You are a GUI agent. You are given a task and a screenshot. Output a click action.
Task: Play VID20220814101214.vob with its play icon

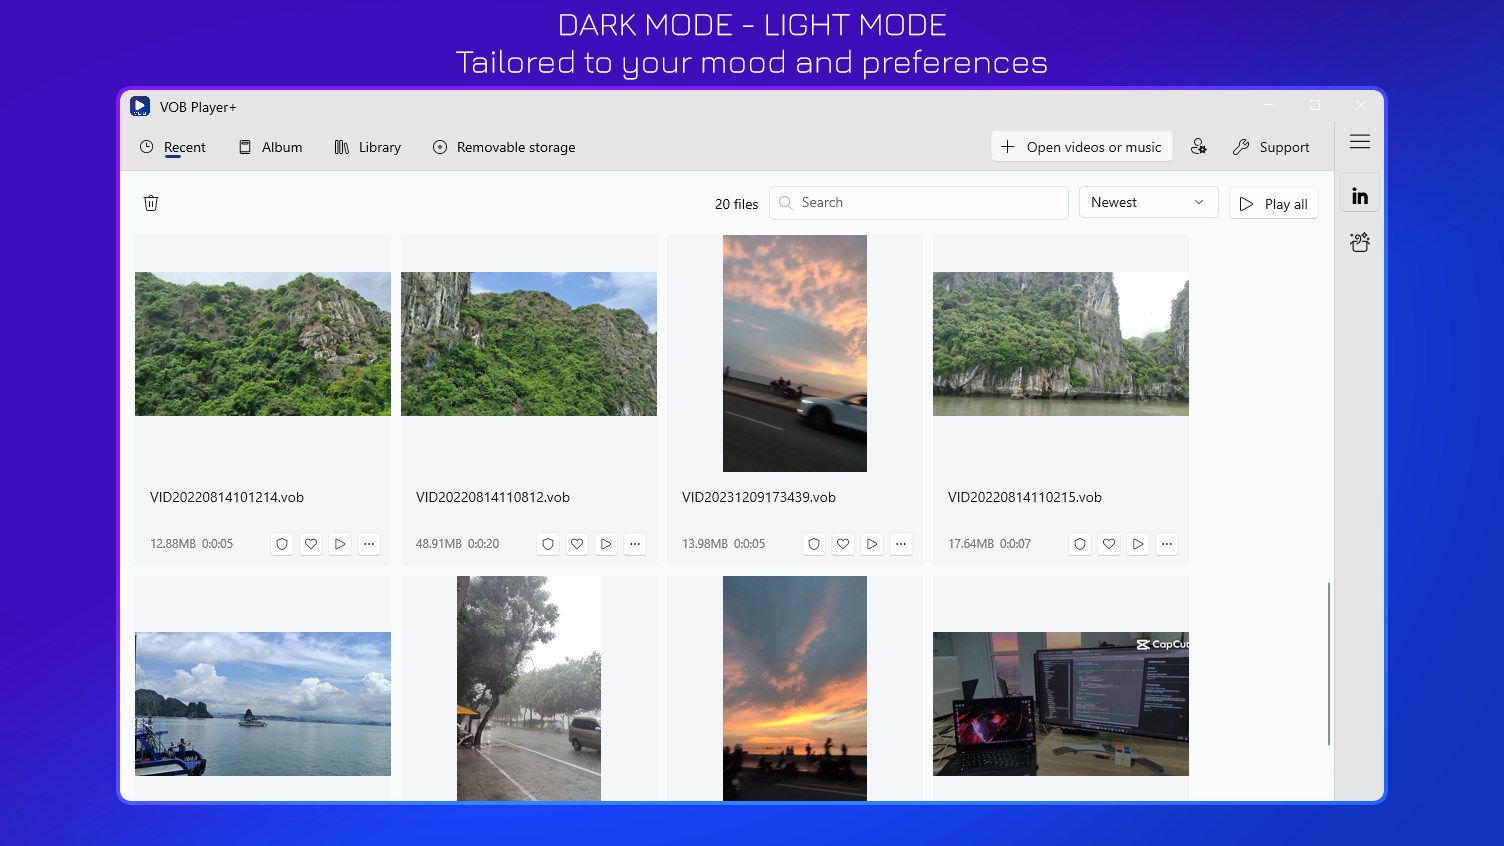click(x=340, y=544)
